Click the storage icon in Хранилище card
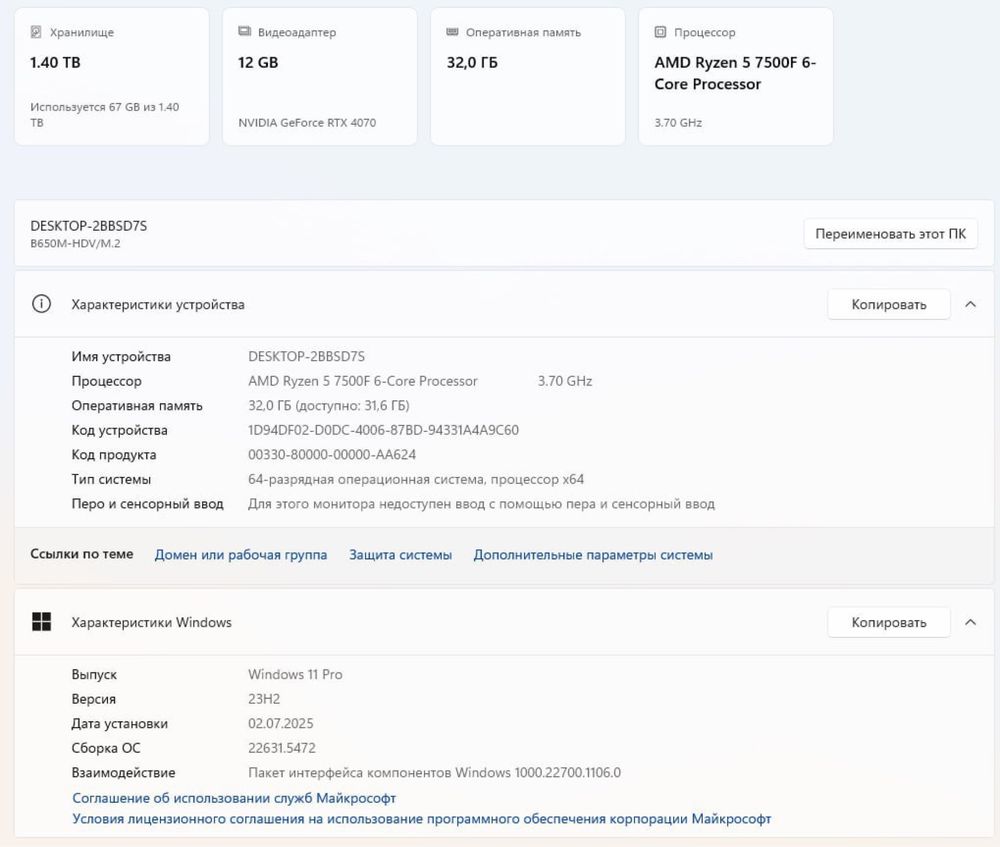This screenshot has width=1000, height=847. pyautogui.click(x=36, y=32)
